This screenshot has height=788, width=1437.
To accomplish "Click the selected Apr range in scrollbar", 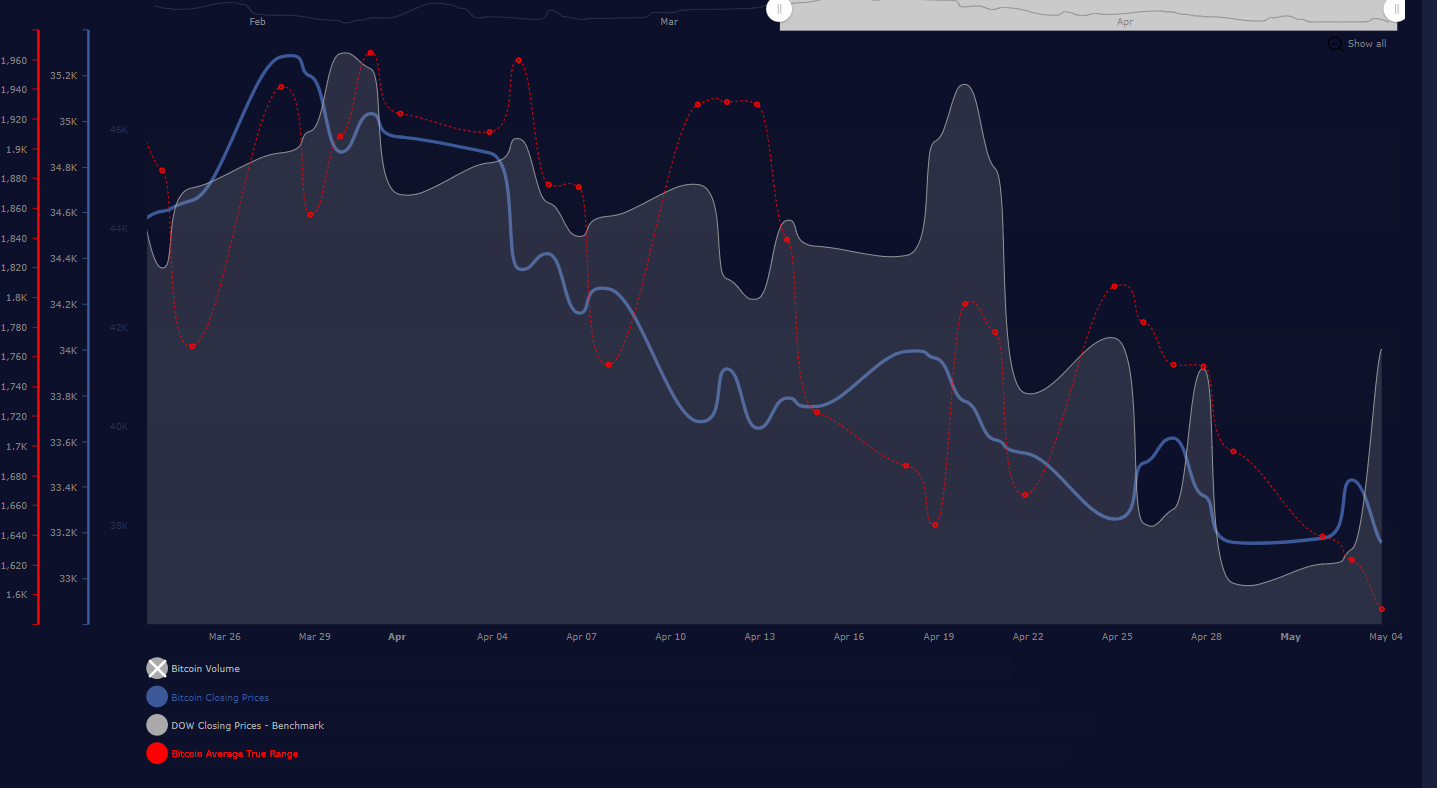I will (1088, 15).
